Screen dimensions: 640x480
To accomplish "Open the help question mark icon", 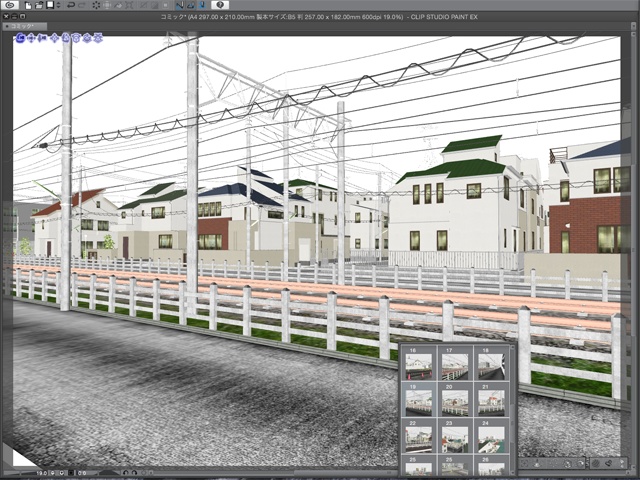I will point(220,5).
